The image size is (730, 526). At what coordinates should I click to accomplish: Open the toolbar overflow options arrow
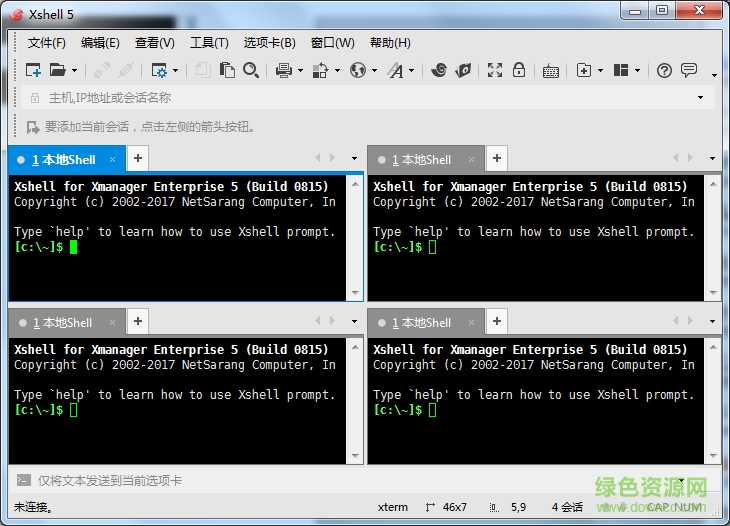pyautogui.click(x=714, y=75)
